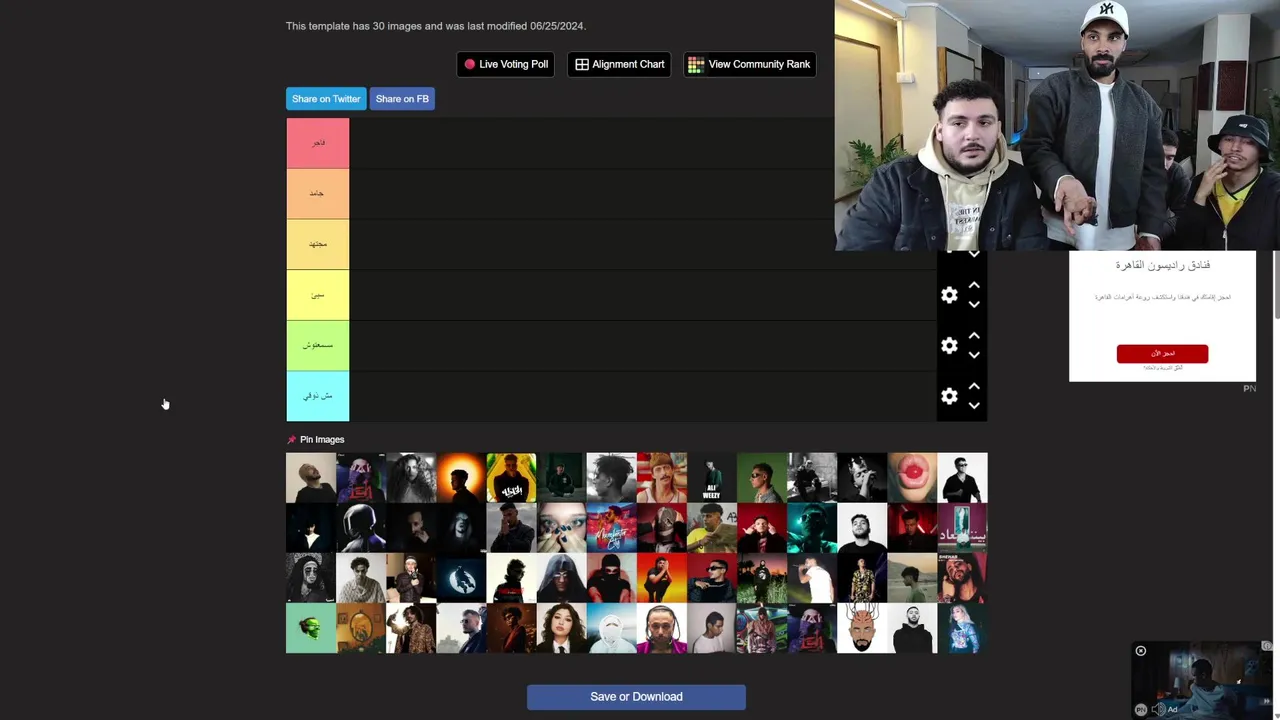This screenshot has width=1280, height=720.
Task: Move the cyan tier row down
Action: coord(974,405)
